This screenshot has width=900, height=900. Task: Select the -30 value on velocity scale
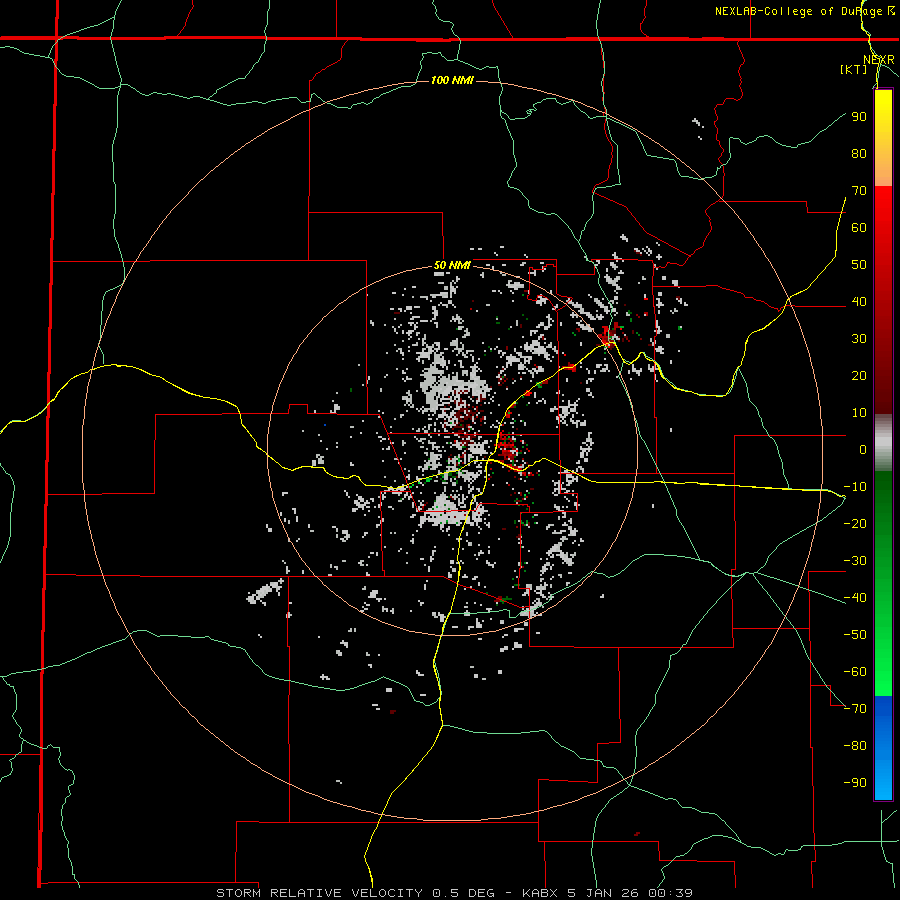(855, 561)
